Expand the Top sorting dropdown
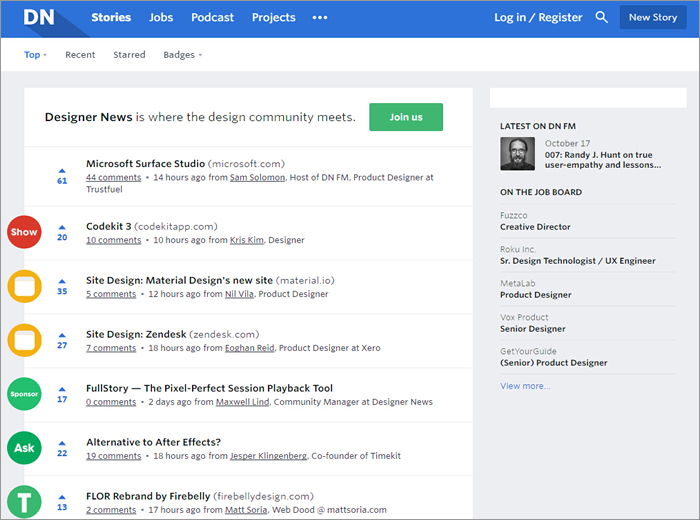Screen dimensions: 700x520 (x=35, y=54)
